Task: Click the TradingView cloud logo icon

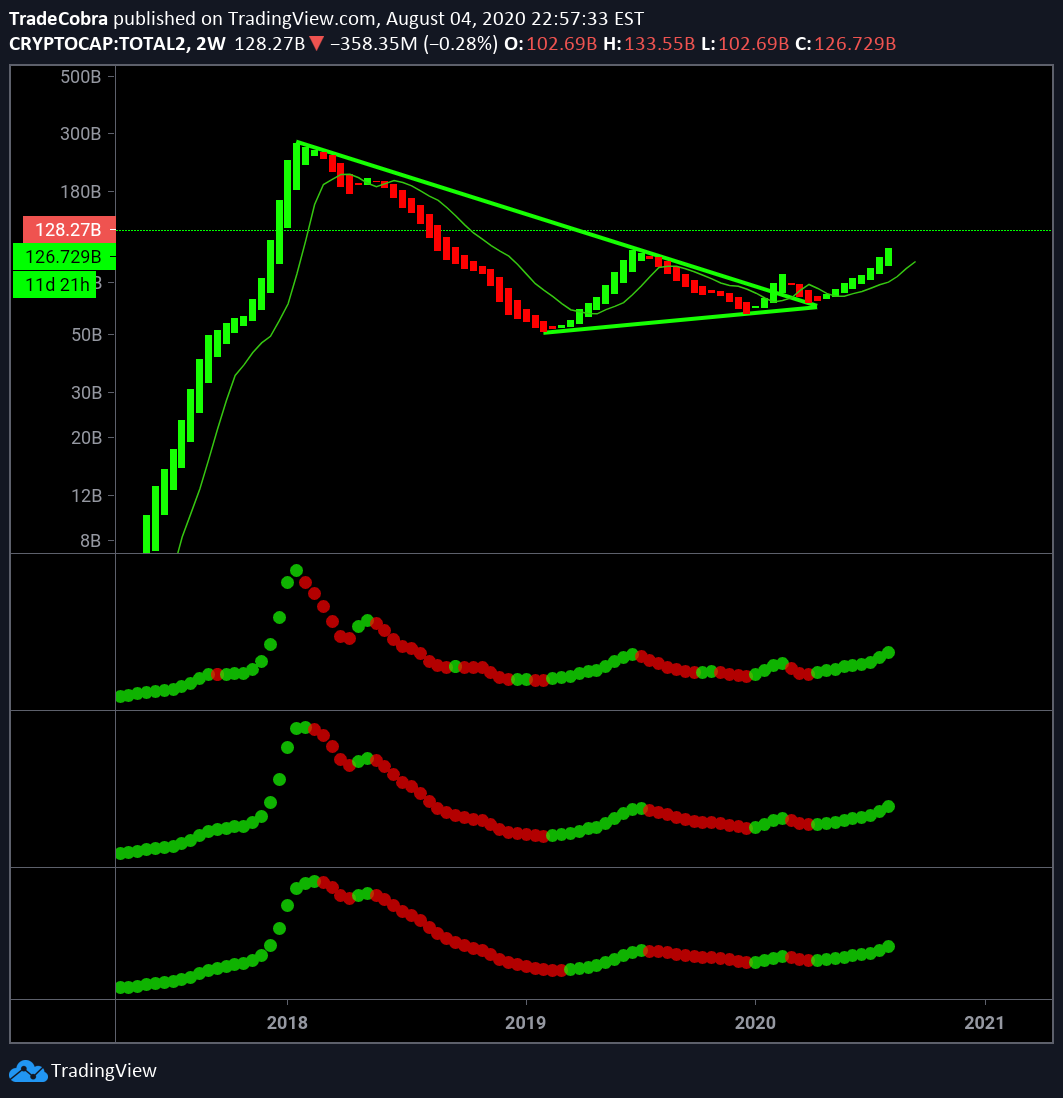Action: pos(27,1071)
